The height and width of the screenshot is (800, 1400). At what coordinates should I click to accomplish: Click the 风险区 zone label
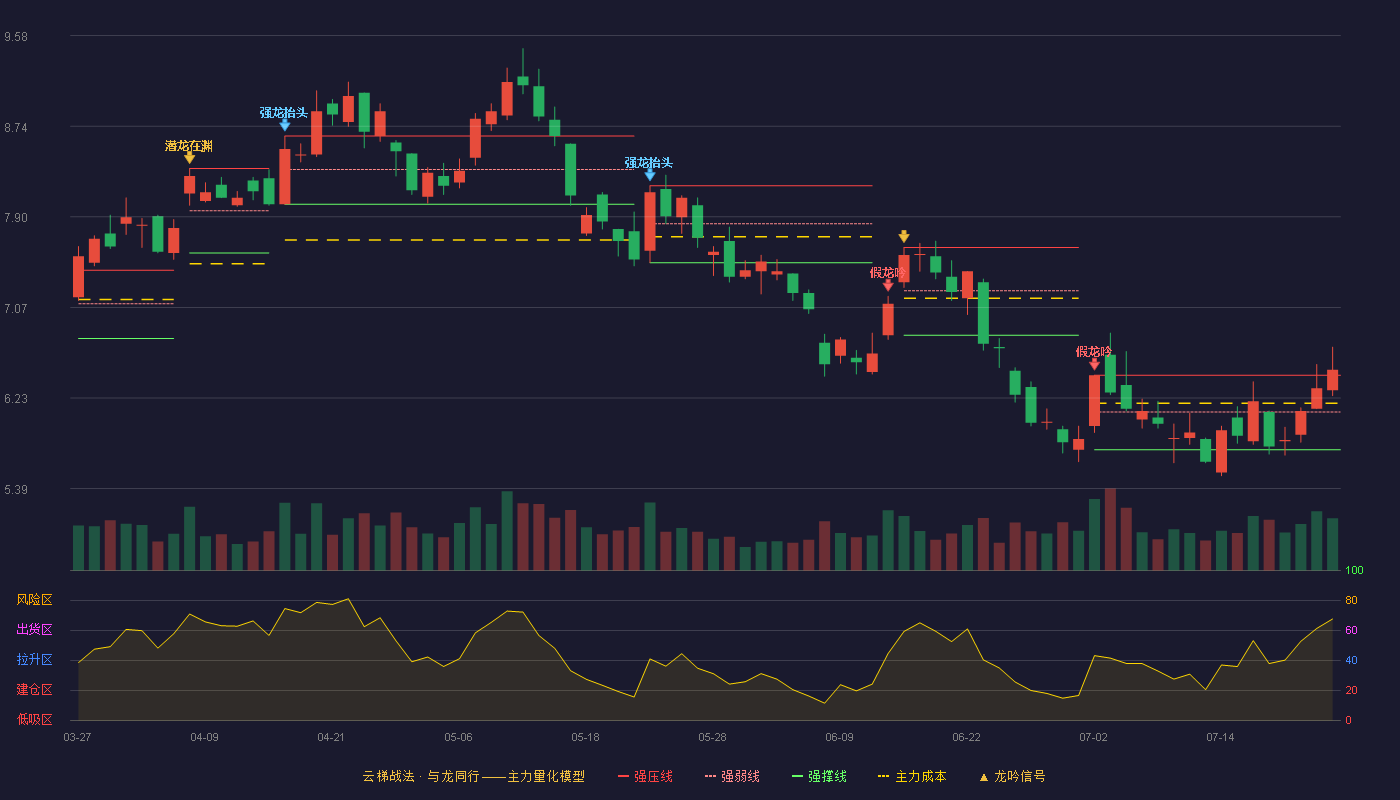pyautogui.click(x=35, y=600)
